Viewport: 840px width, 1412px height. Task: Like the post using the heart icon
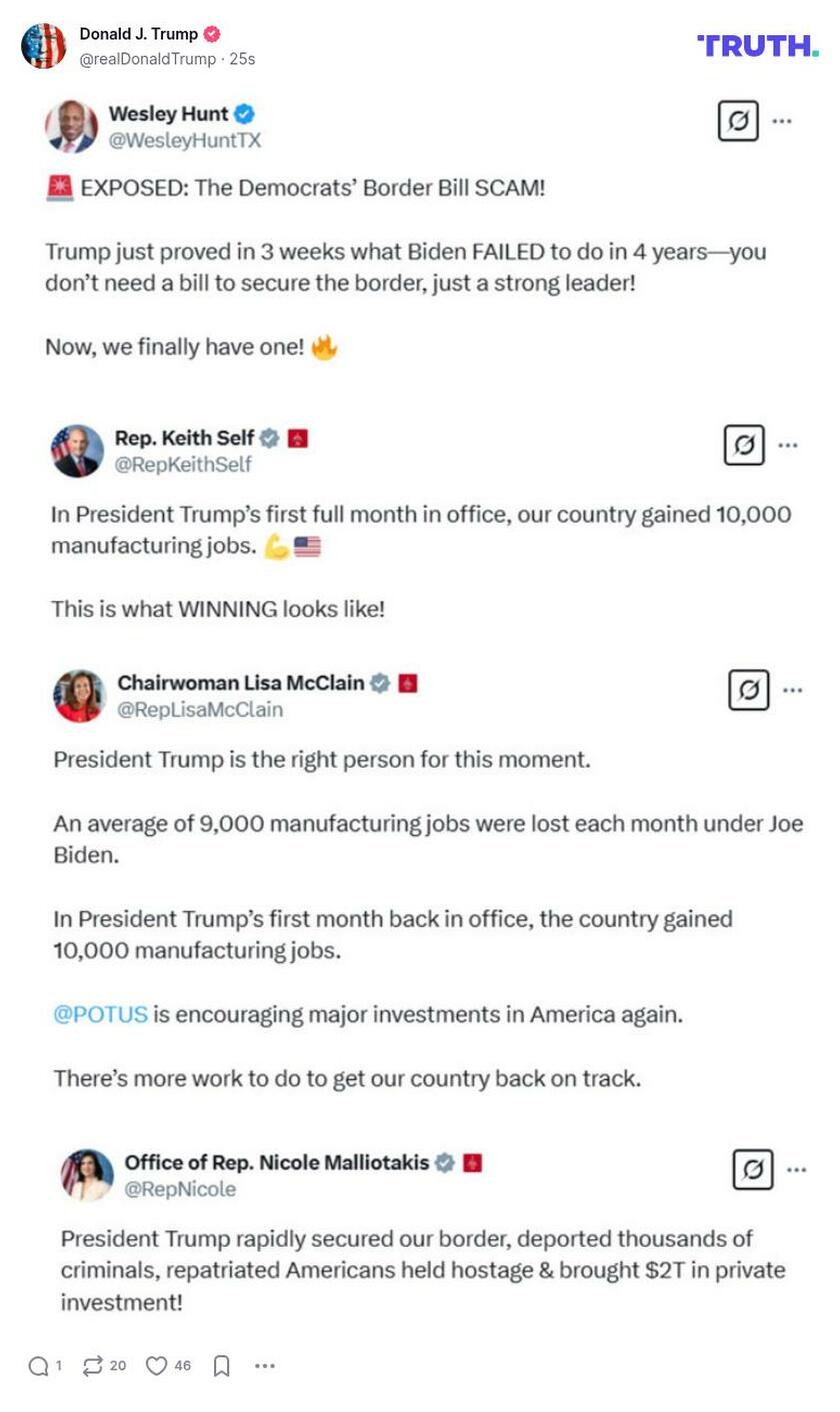tap(156, 1365)
